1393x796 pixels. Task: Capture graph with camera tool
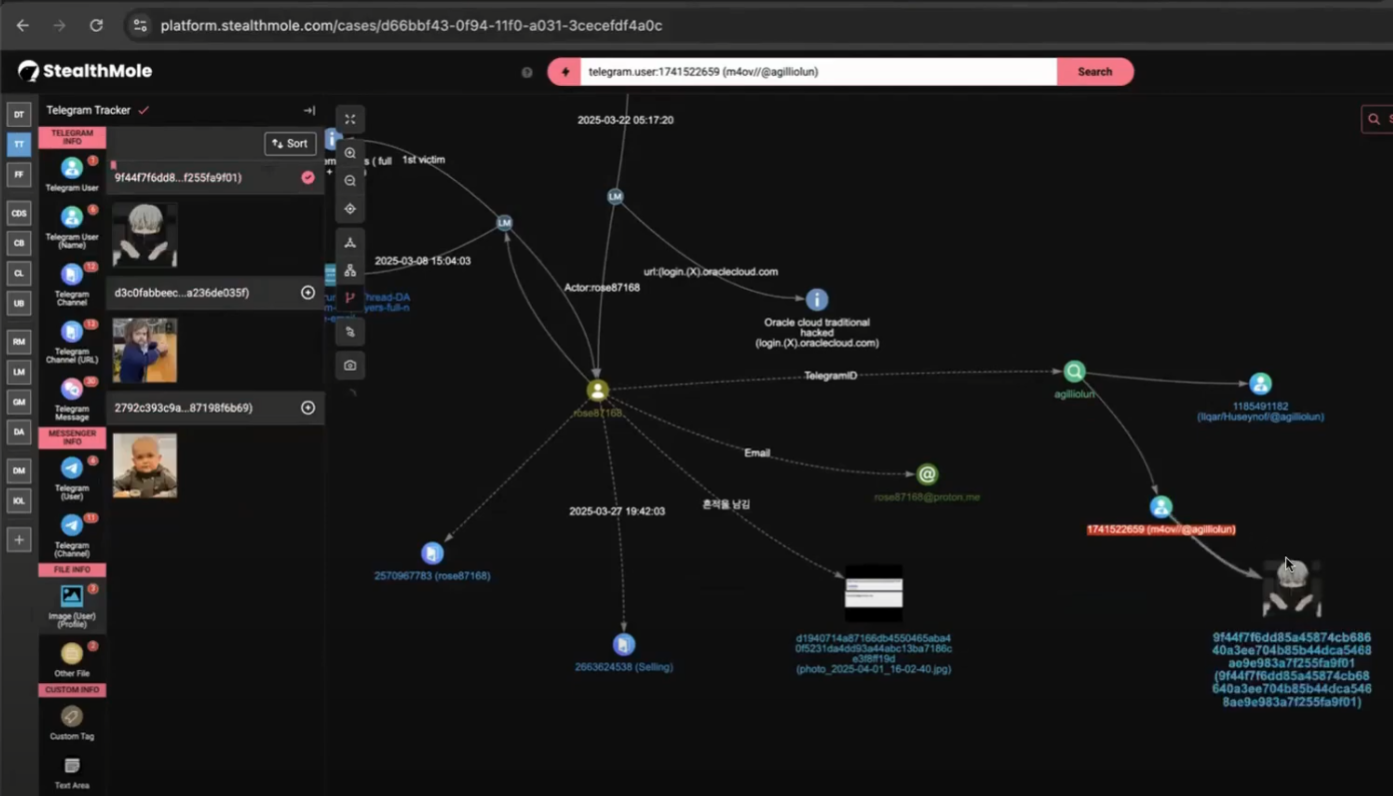350,365
